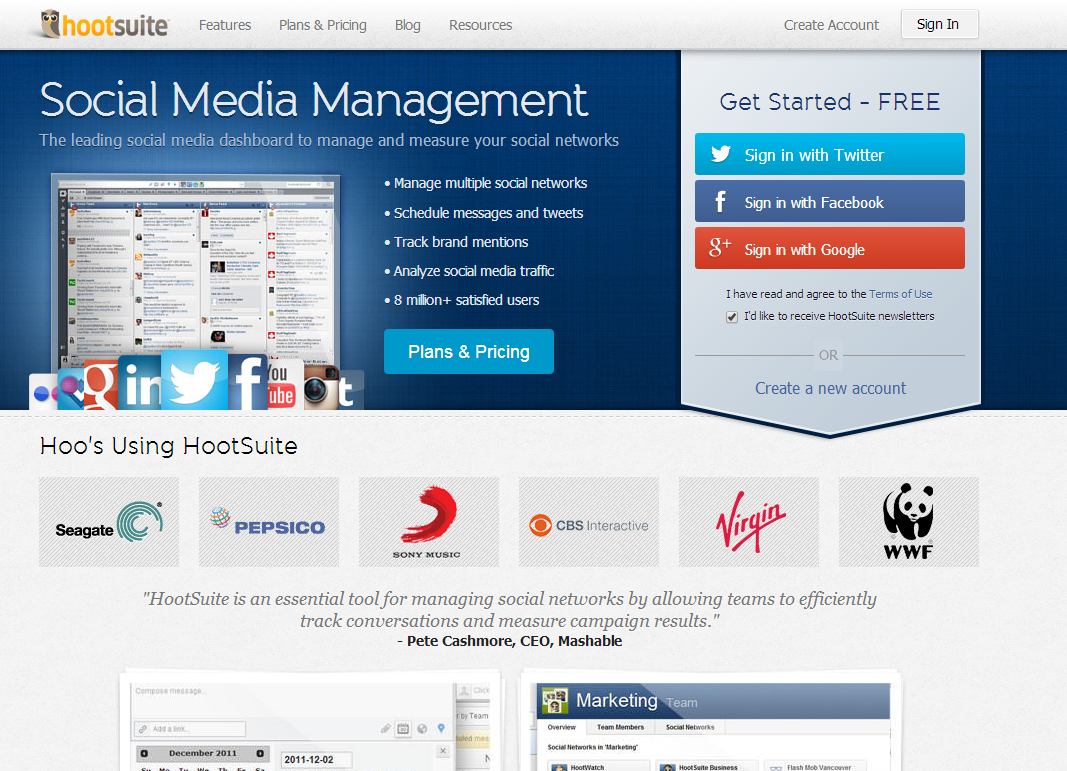Click the Sign in with Google button

pyautogui.click(x=830, y=248)
